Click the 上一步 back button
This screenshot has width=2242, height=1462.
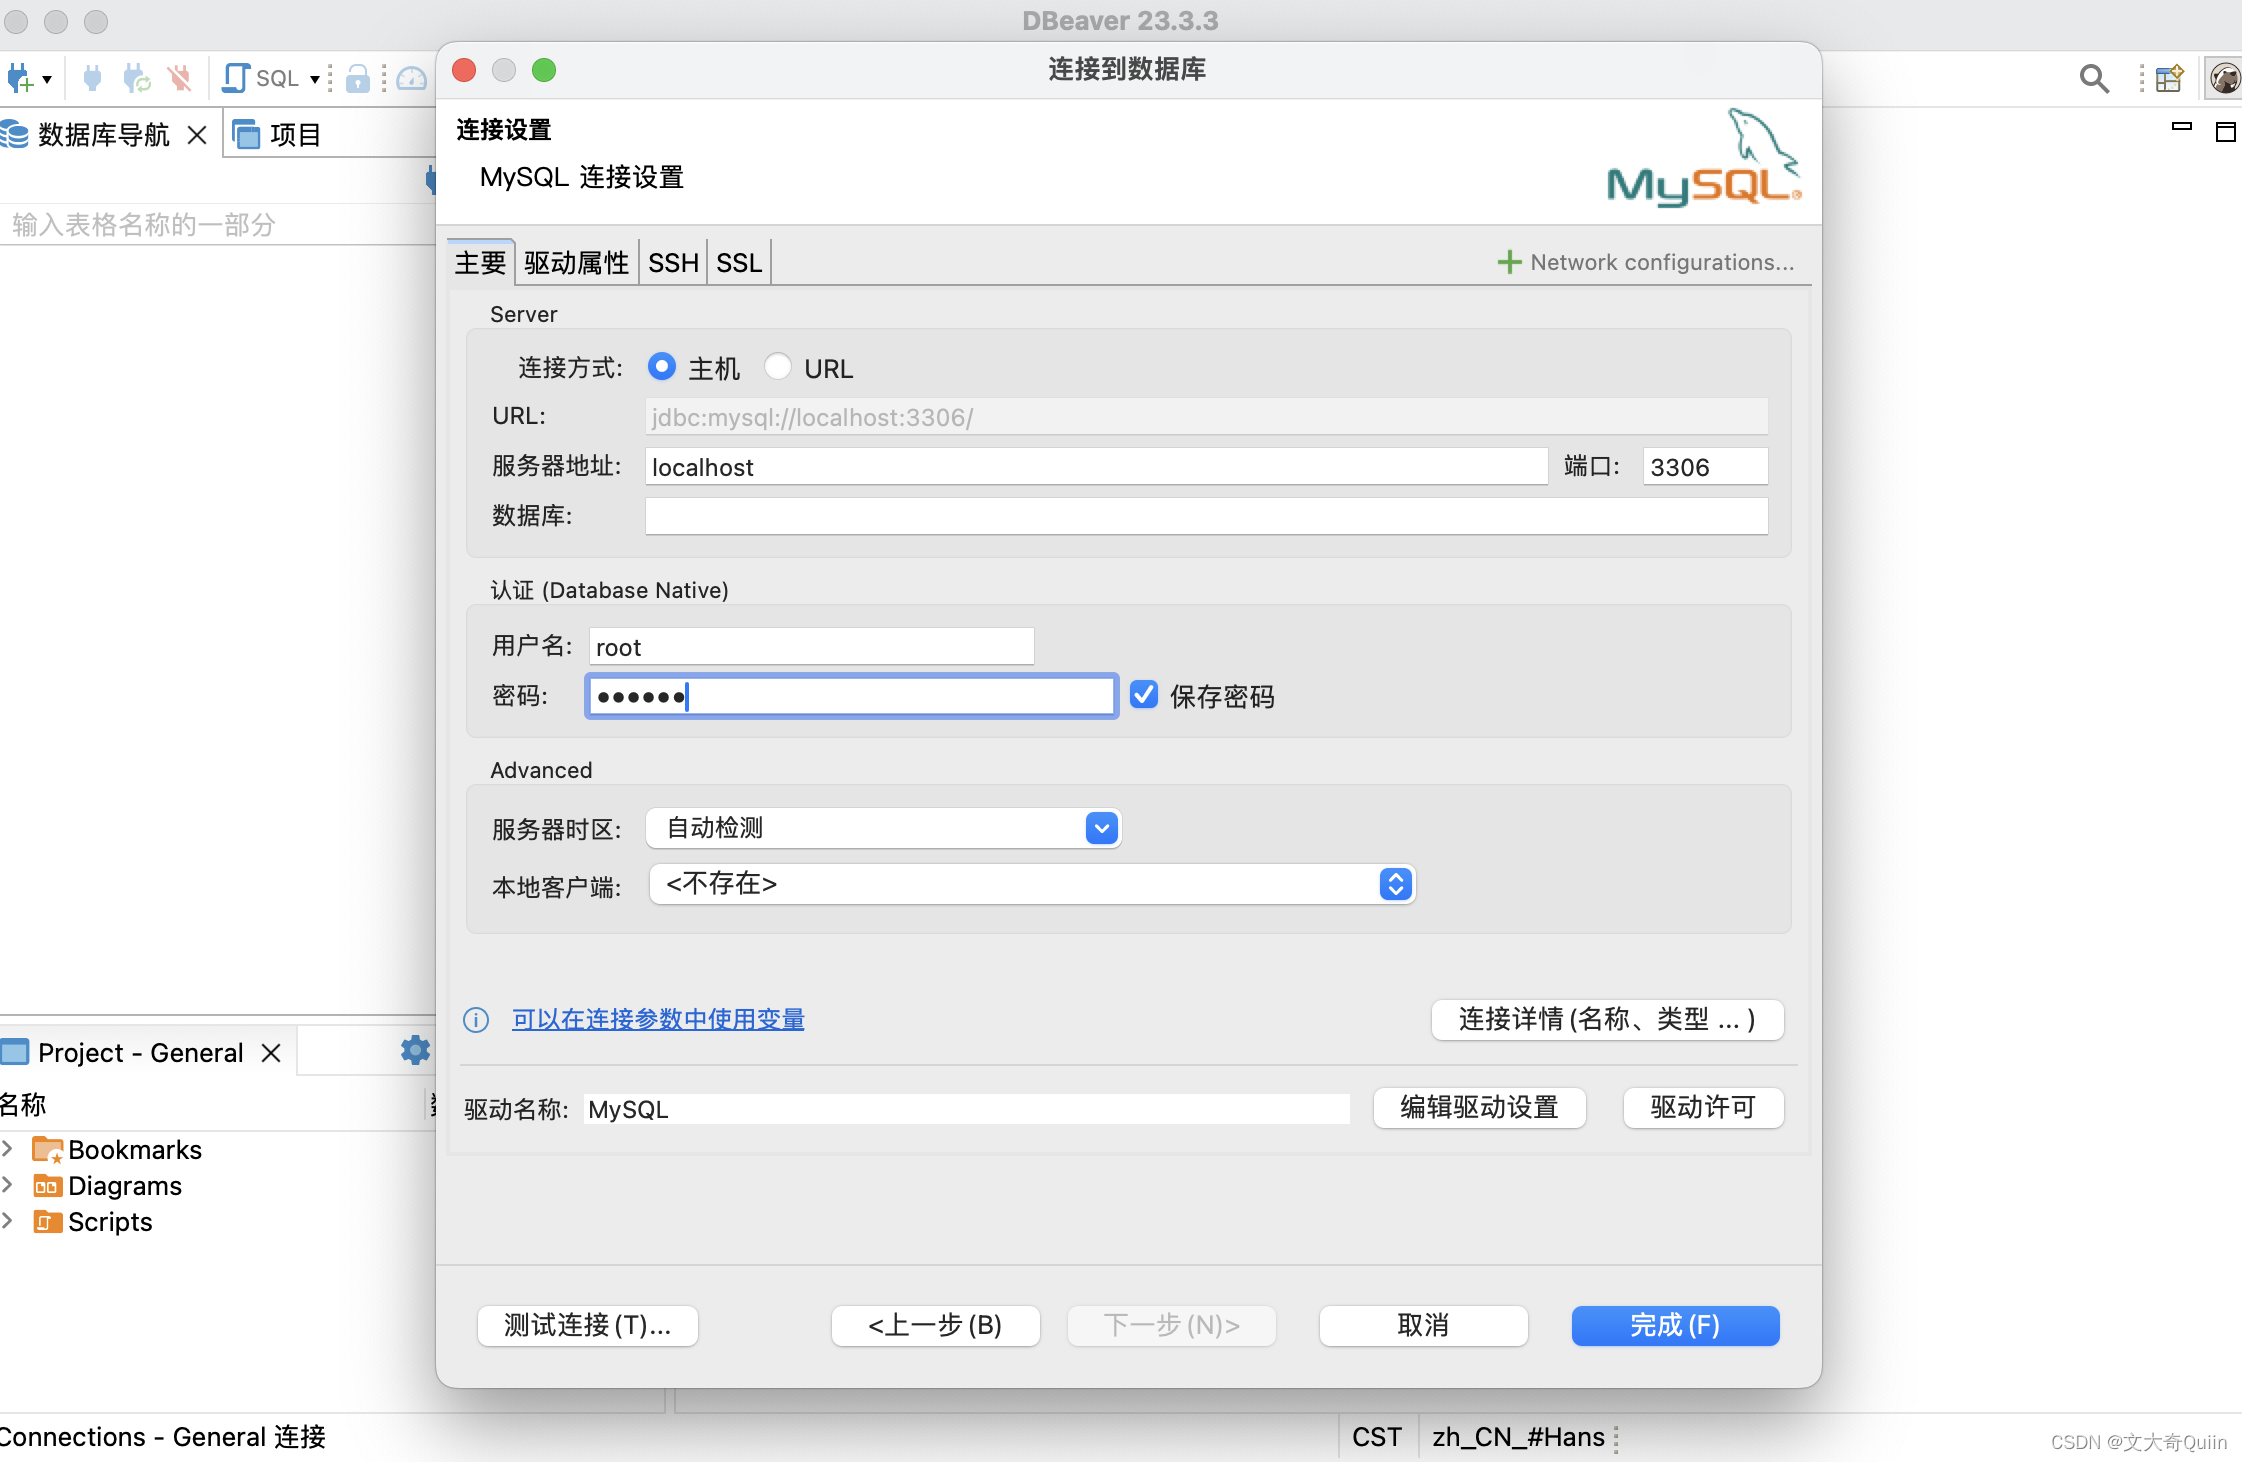tap(935, 1325)
